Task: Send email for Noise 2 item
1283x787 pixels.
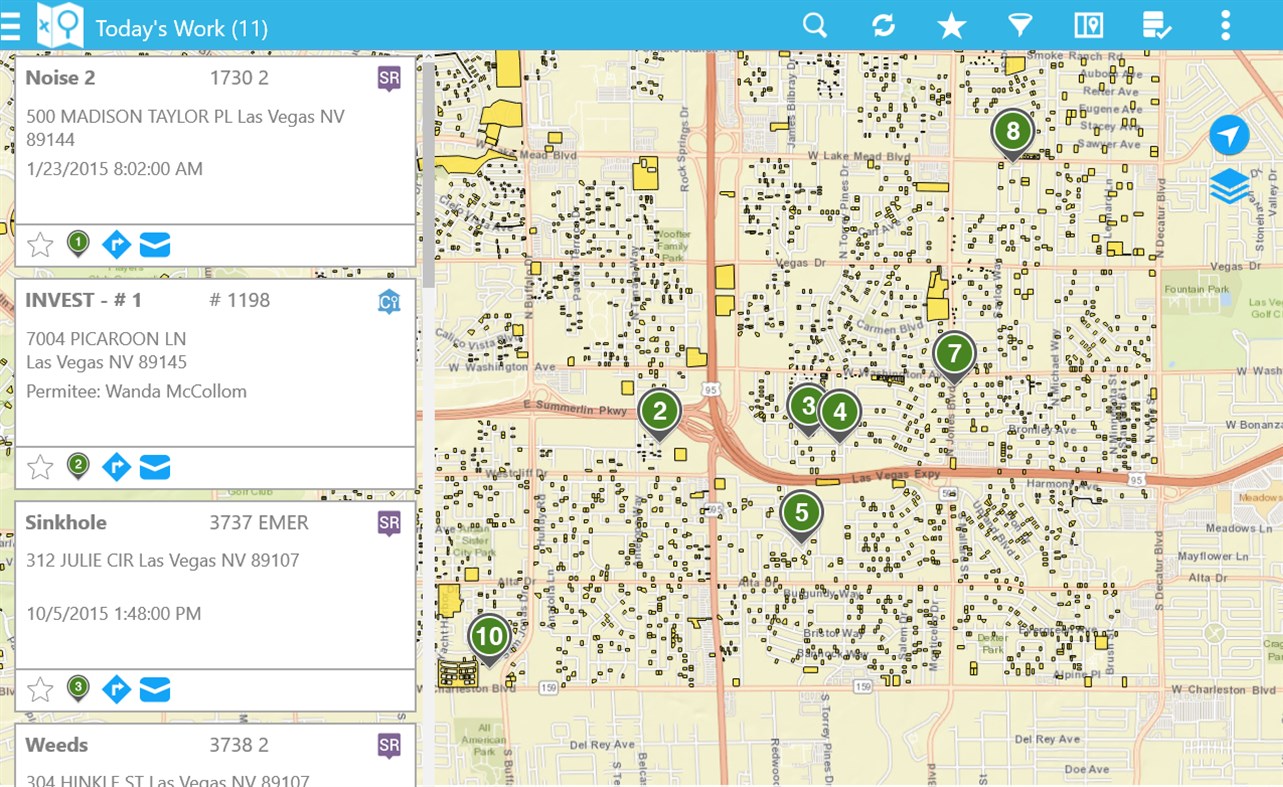Action: [x=155, y=245]
